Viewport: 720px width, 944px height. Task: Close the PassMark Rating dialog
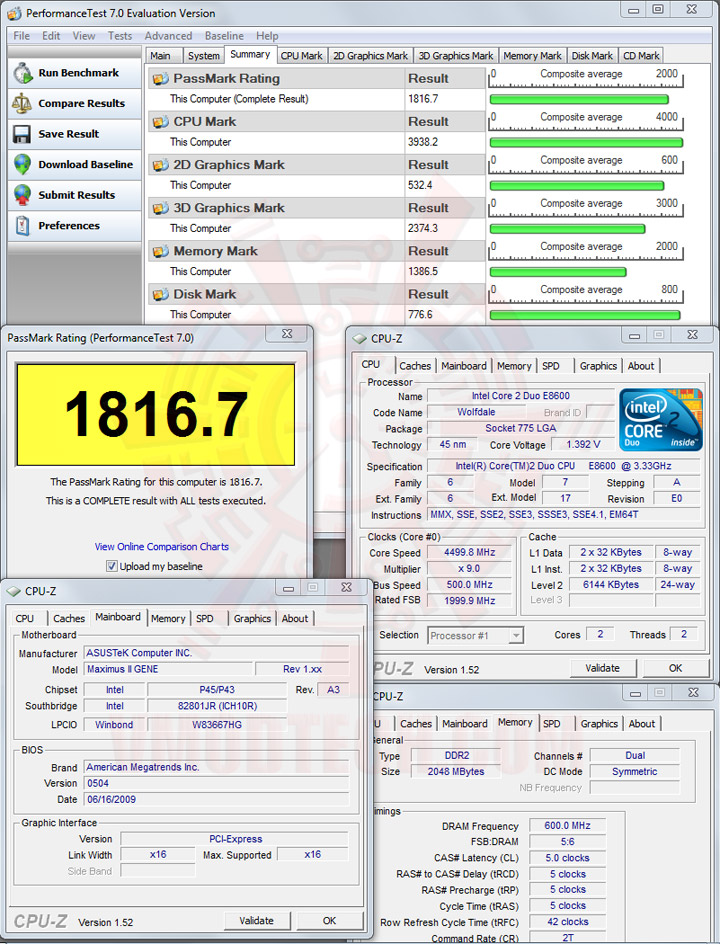coord(287,334)
